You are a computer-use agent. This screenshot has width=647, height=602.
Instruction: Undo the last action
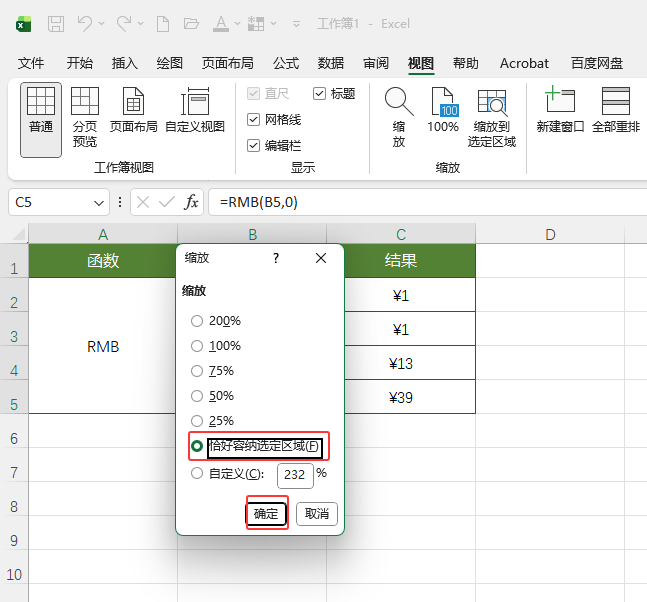85,24
